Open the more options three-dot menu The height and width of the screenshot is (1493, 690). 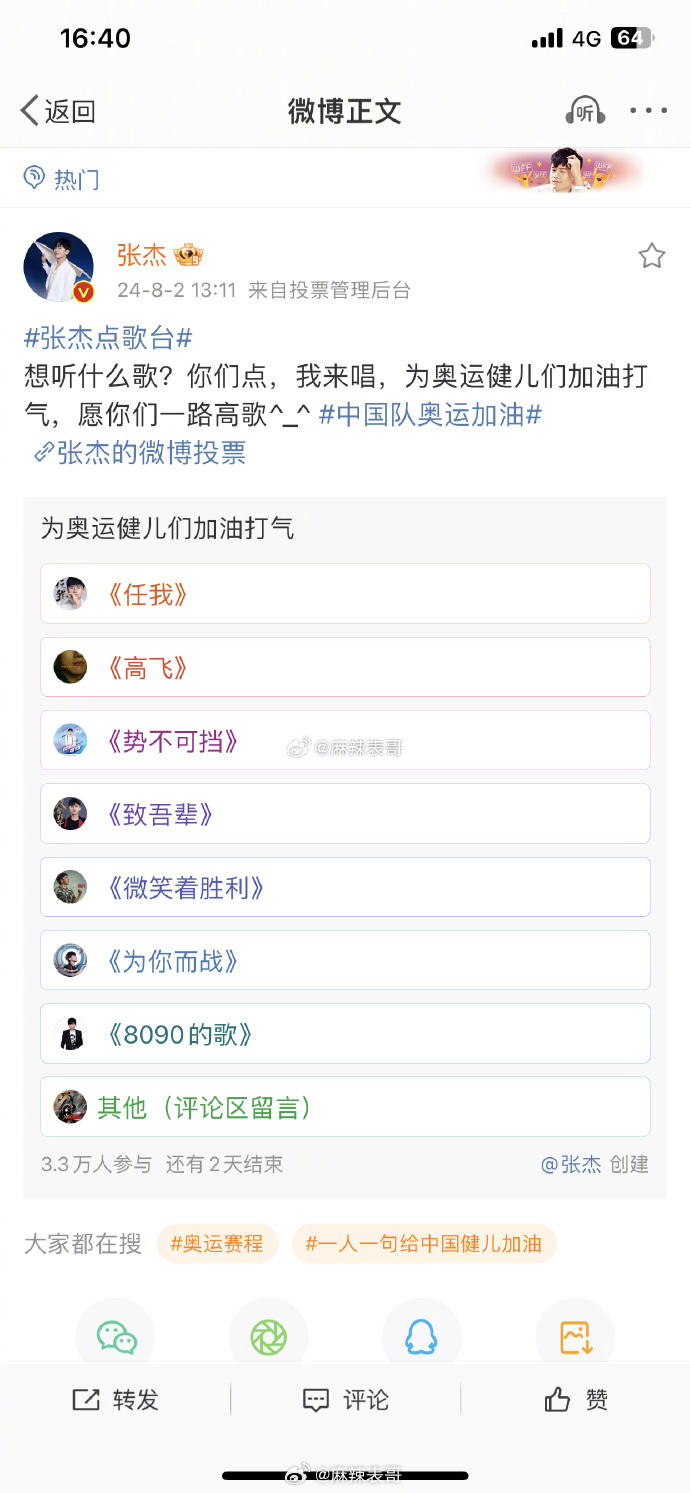648,111
